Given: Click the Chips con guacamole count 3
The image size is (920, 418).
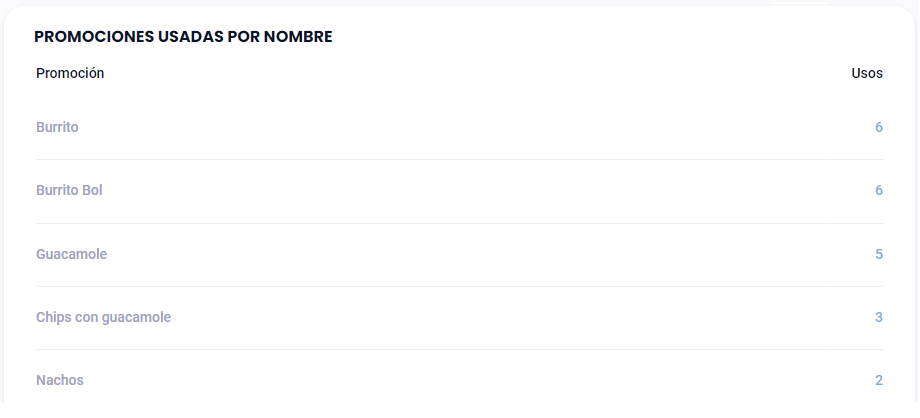Looking at the screenshot, I should point(878,317).
